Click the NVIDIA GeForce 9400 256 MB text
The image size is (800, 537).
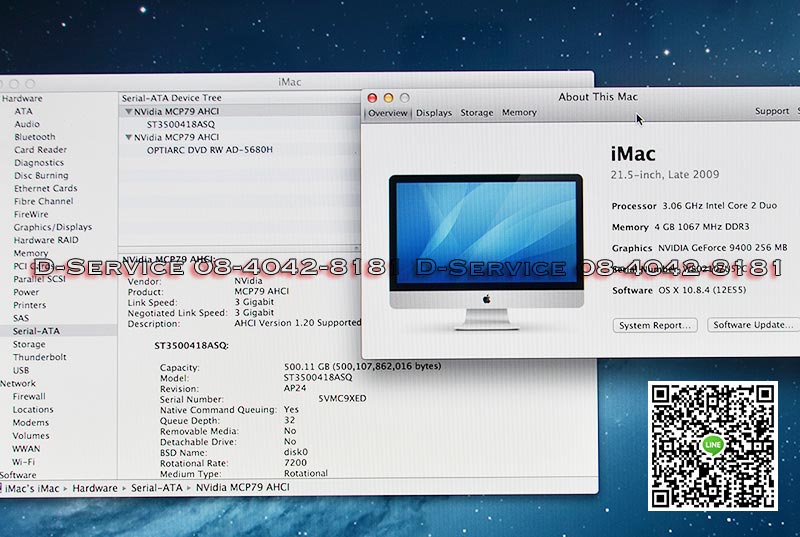[x=722, y=248]
